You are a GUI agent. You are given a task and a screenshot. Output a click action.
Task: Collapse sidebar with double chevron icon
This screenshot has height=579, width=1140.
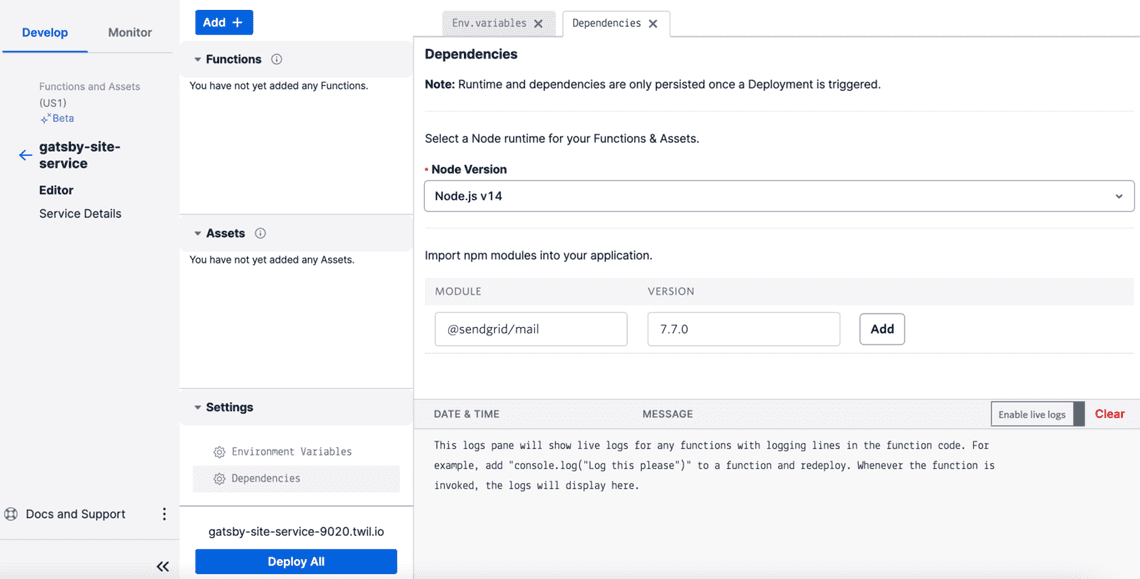[x=163, y=566]
